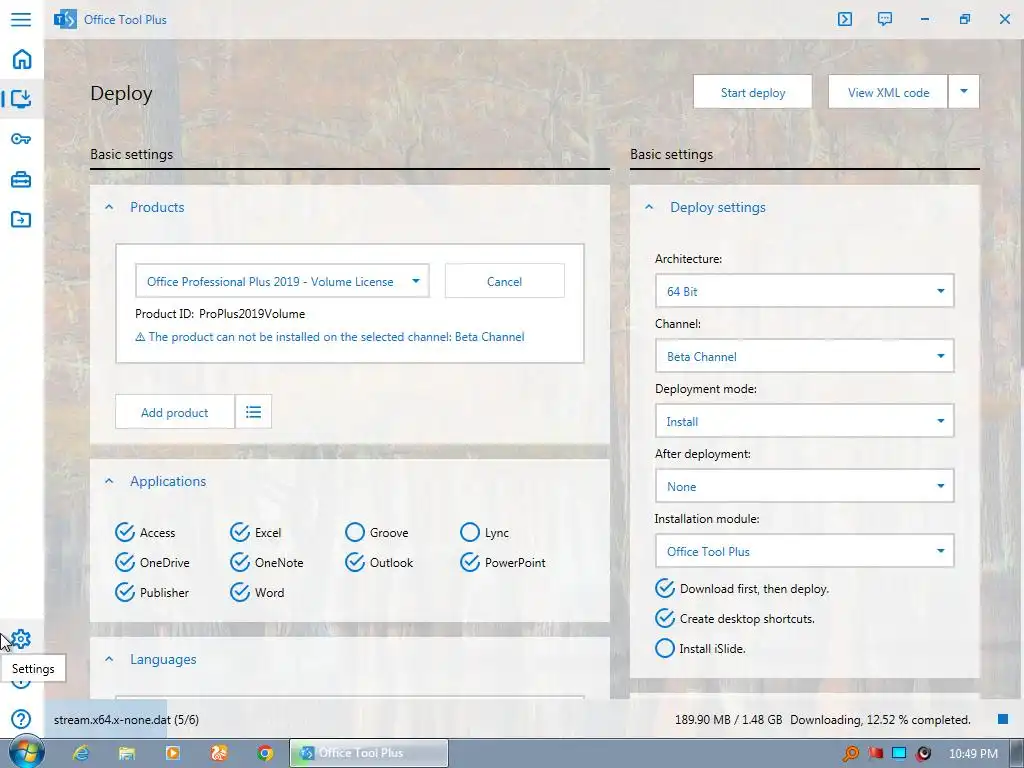Open the Toolbox briefcase icon
This screenshot has height=768, width=1024.
coord(21,179)
